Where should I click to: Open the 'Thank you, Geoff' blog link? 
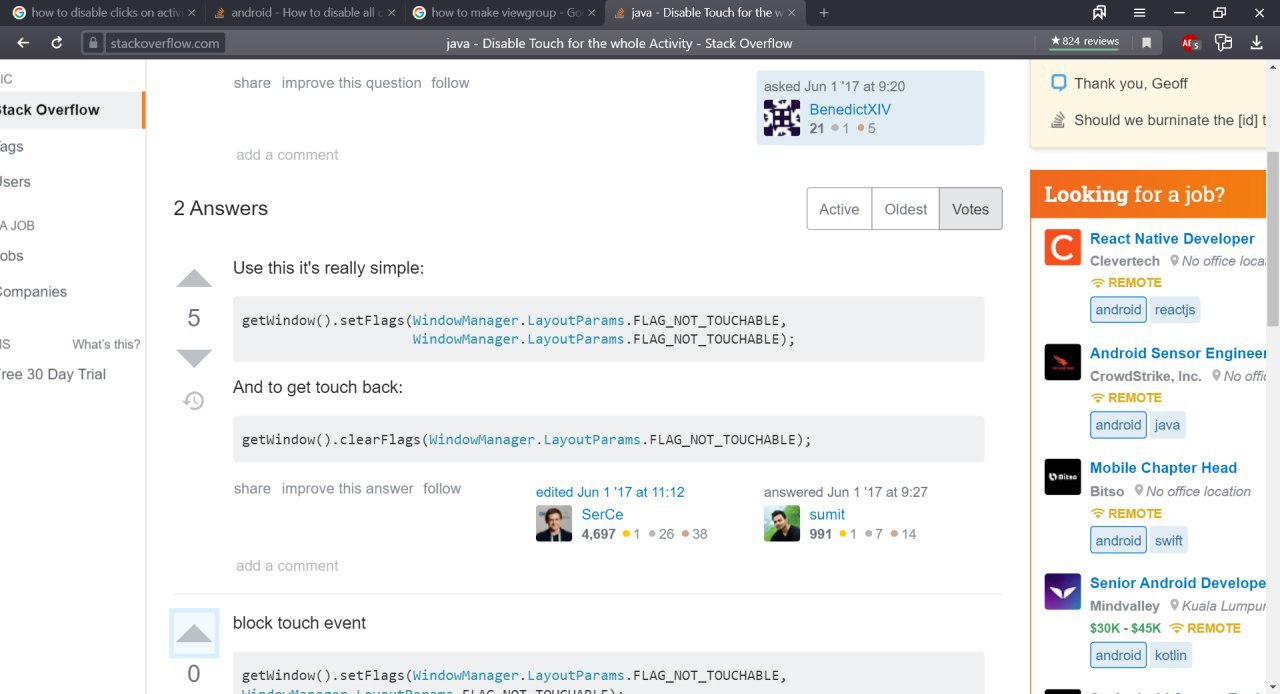(x=1131, y=84)
